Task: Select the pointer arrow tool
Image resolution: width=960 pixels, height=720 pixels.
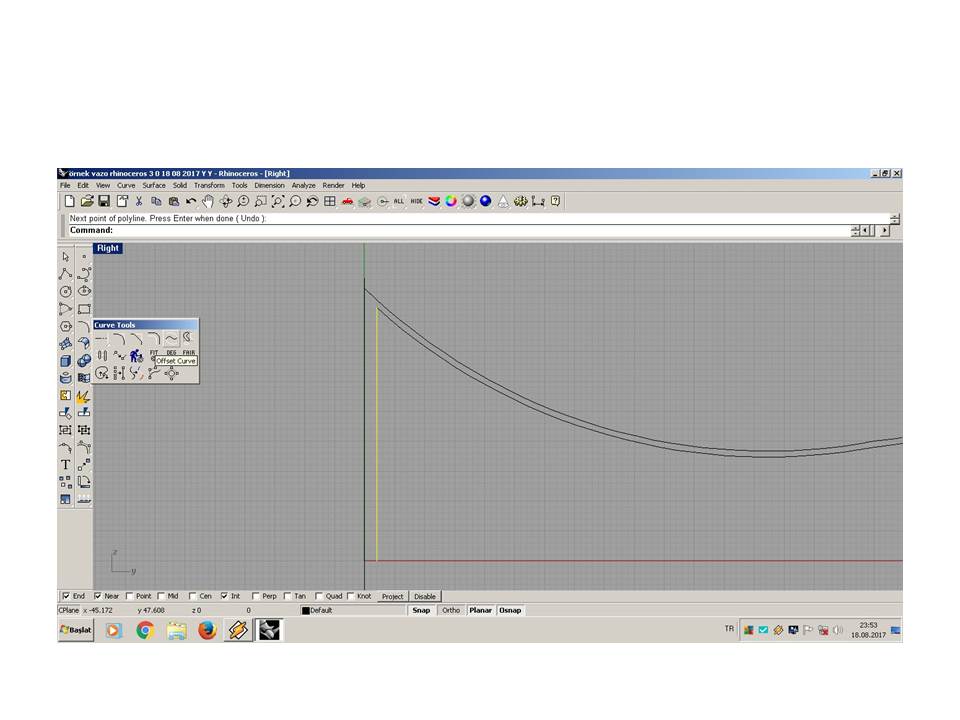Action: tap(66, 257)
